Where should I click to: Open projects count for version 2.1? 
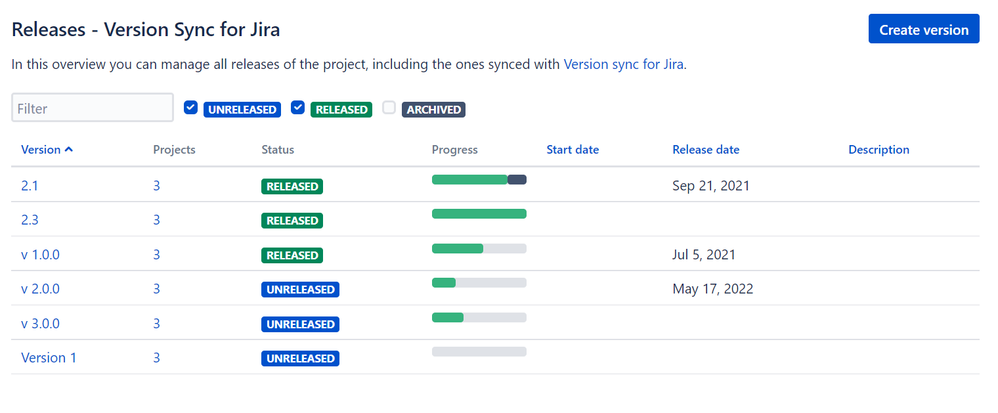pos(157,186)
